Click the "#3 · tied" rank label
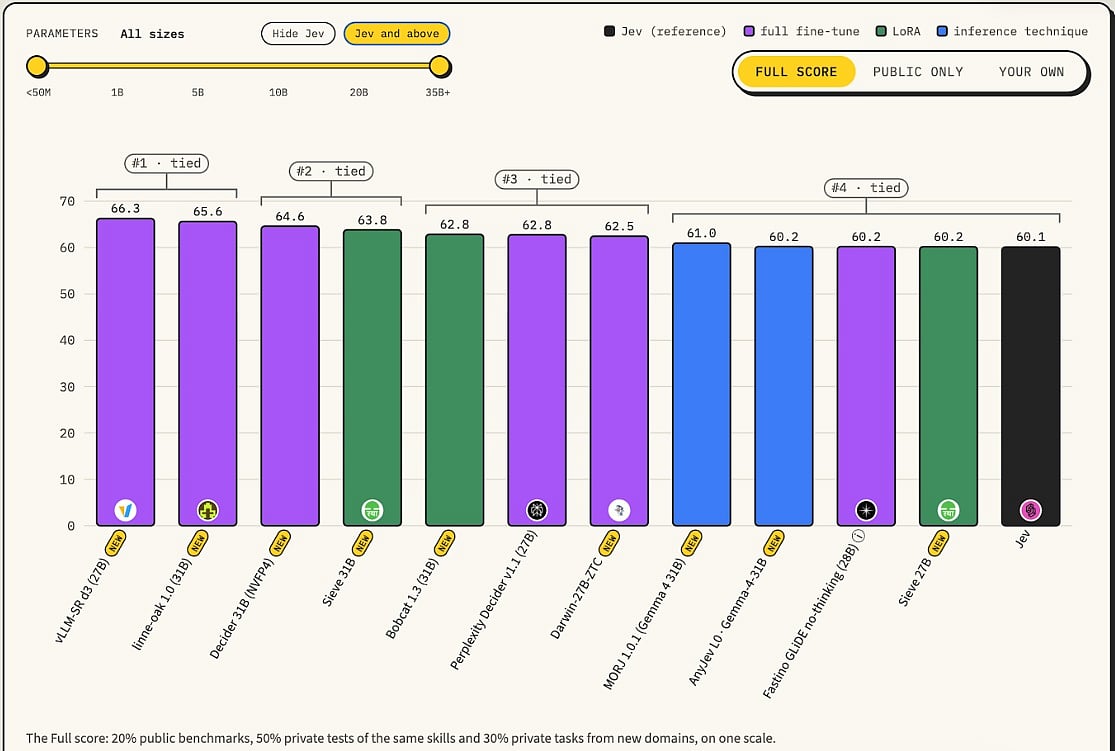Screen dimensions: 1115x751 point(537,179)
